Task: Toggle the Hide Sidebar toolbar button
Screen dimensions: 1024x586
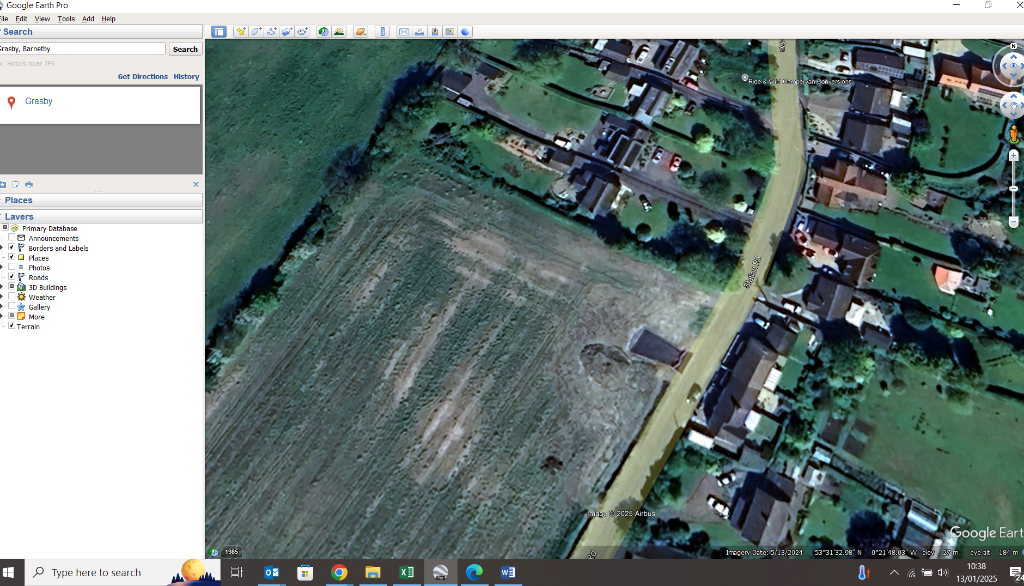Action: pos(218,32)
